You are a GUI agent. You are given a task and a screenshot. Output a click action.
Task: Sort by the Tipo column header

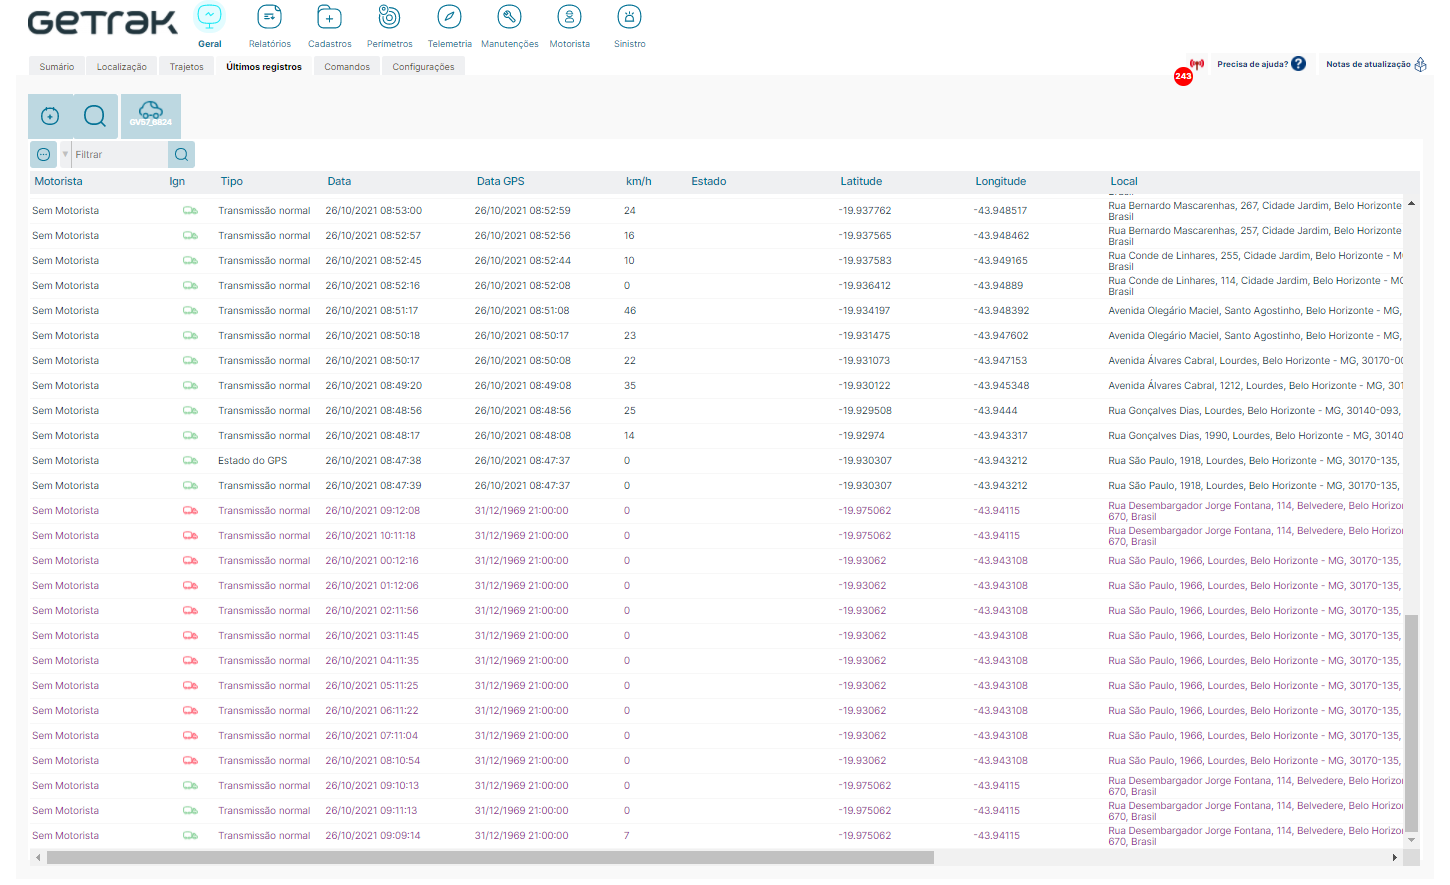click(232, 182)
